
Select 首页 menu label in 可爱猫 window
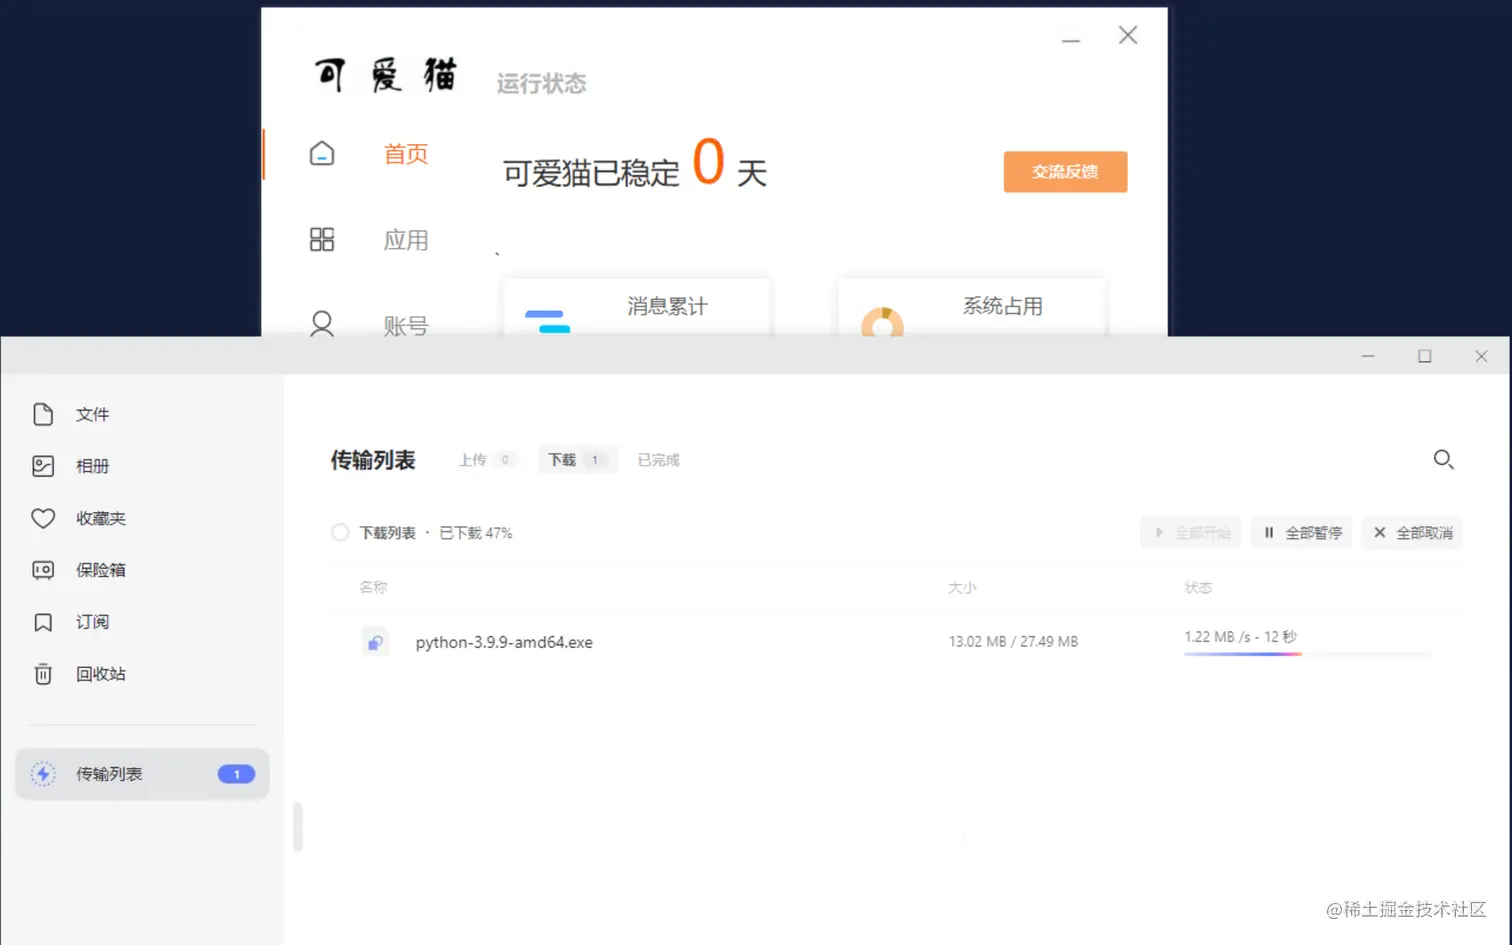406,154
